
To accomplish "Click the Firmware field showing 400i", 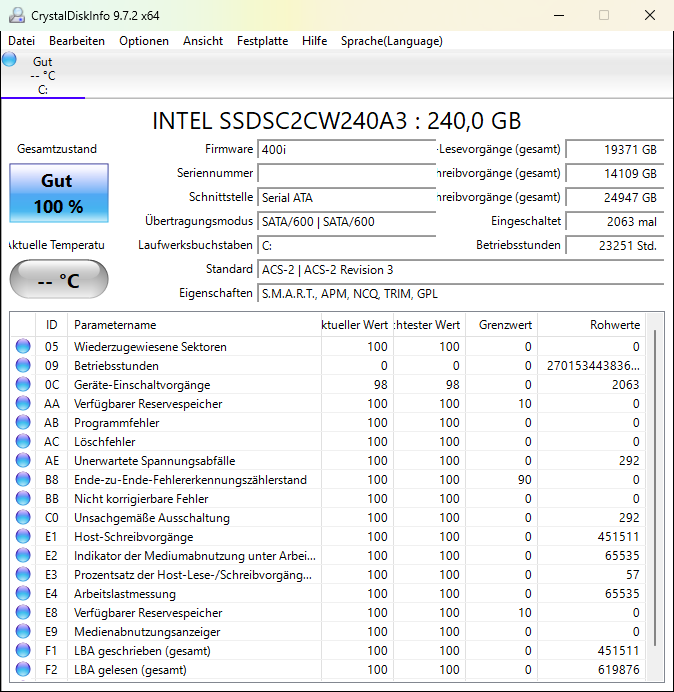I will coord(347,150).
